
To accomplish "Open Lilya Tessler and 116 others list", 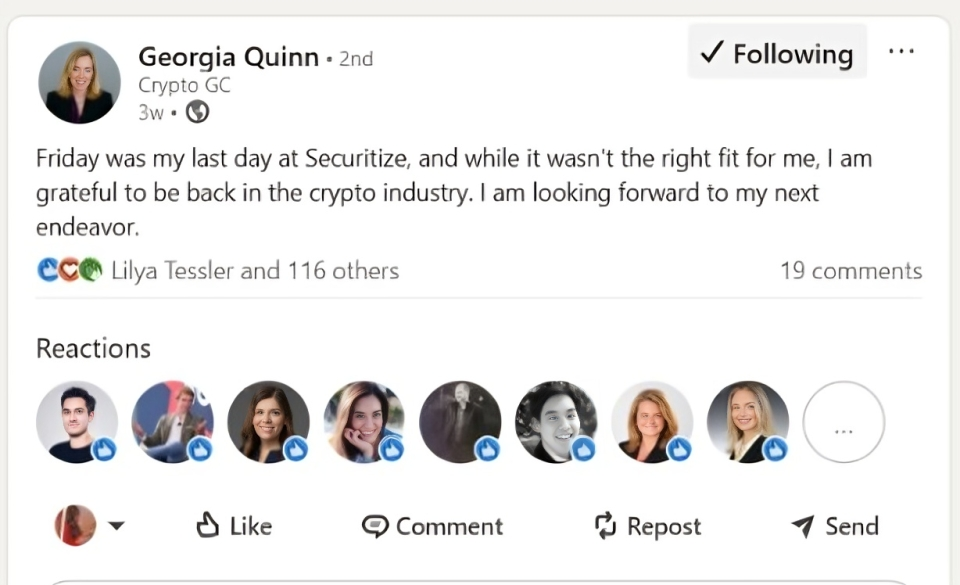I will [x=255, y=270].
